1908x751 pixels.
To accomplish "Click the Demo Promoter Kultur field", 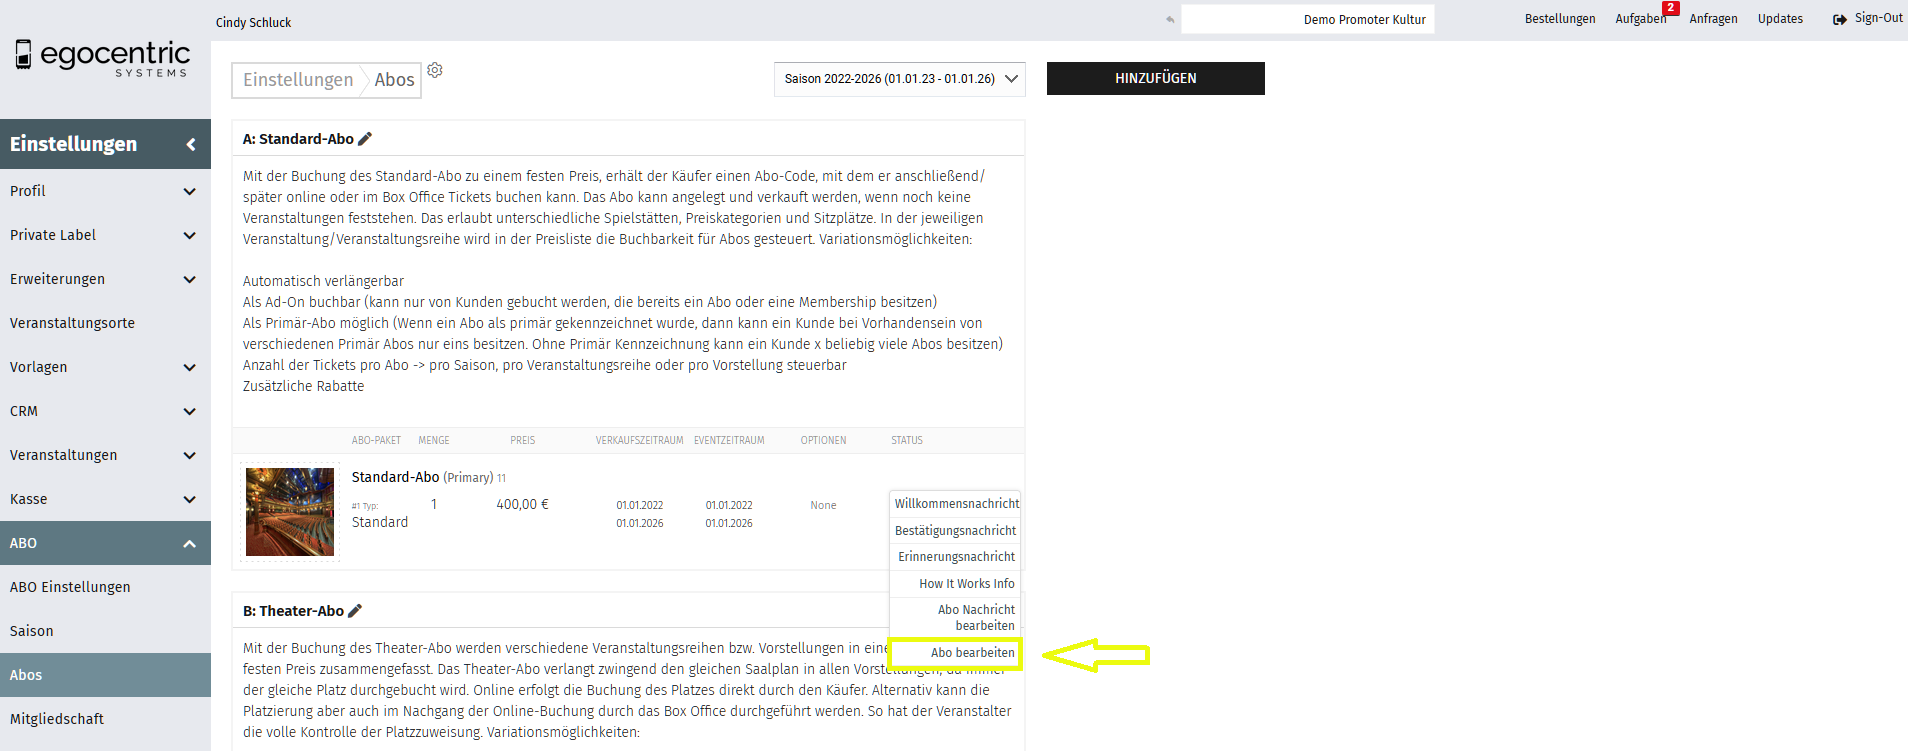I will tap(1307, 19).
